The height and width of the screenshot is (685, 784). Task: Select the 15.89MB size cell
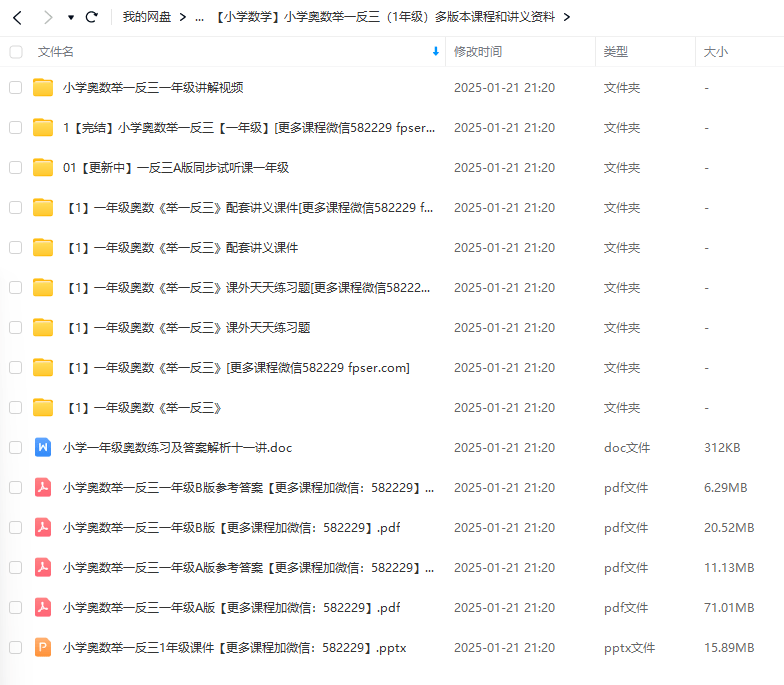[729, 648]
